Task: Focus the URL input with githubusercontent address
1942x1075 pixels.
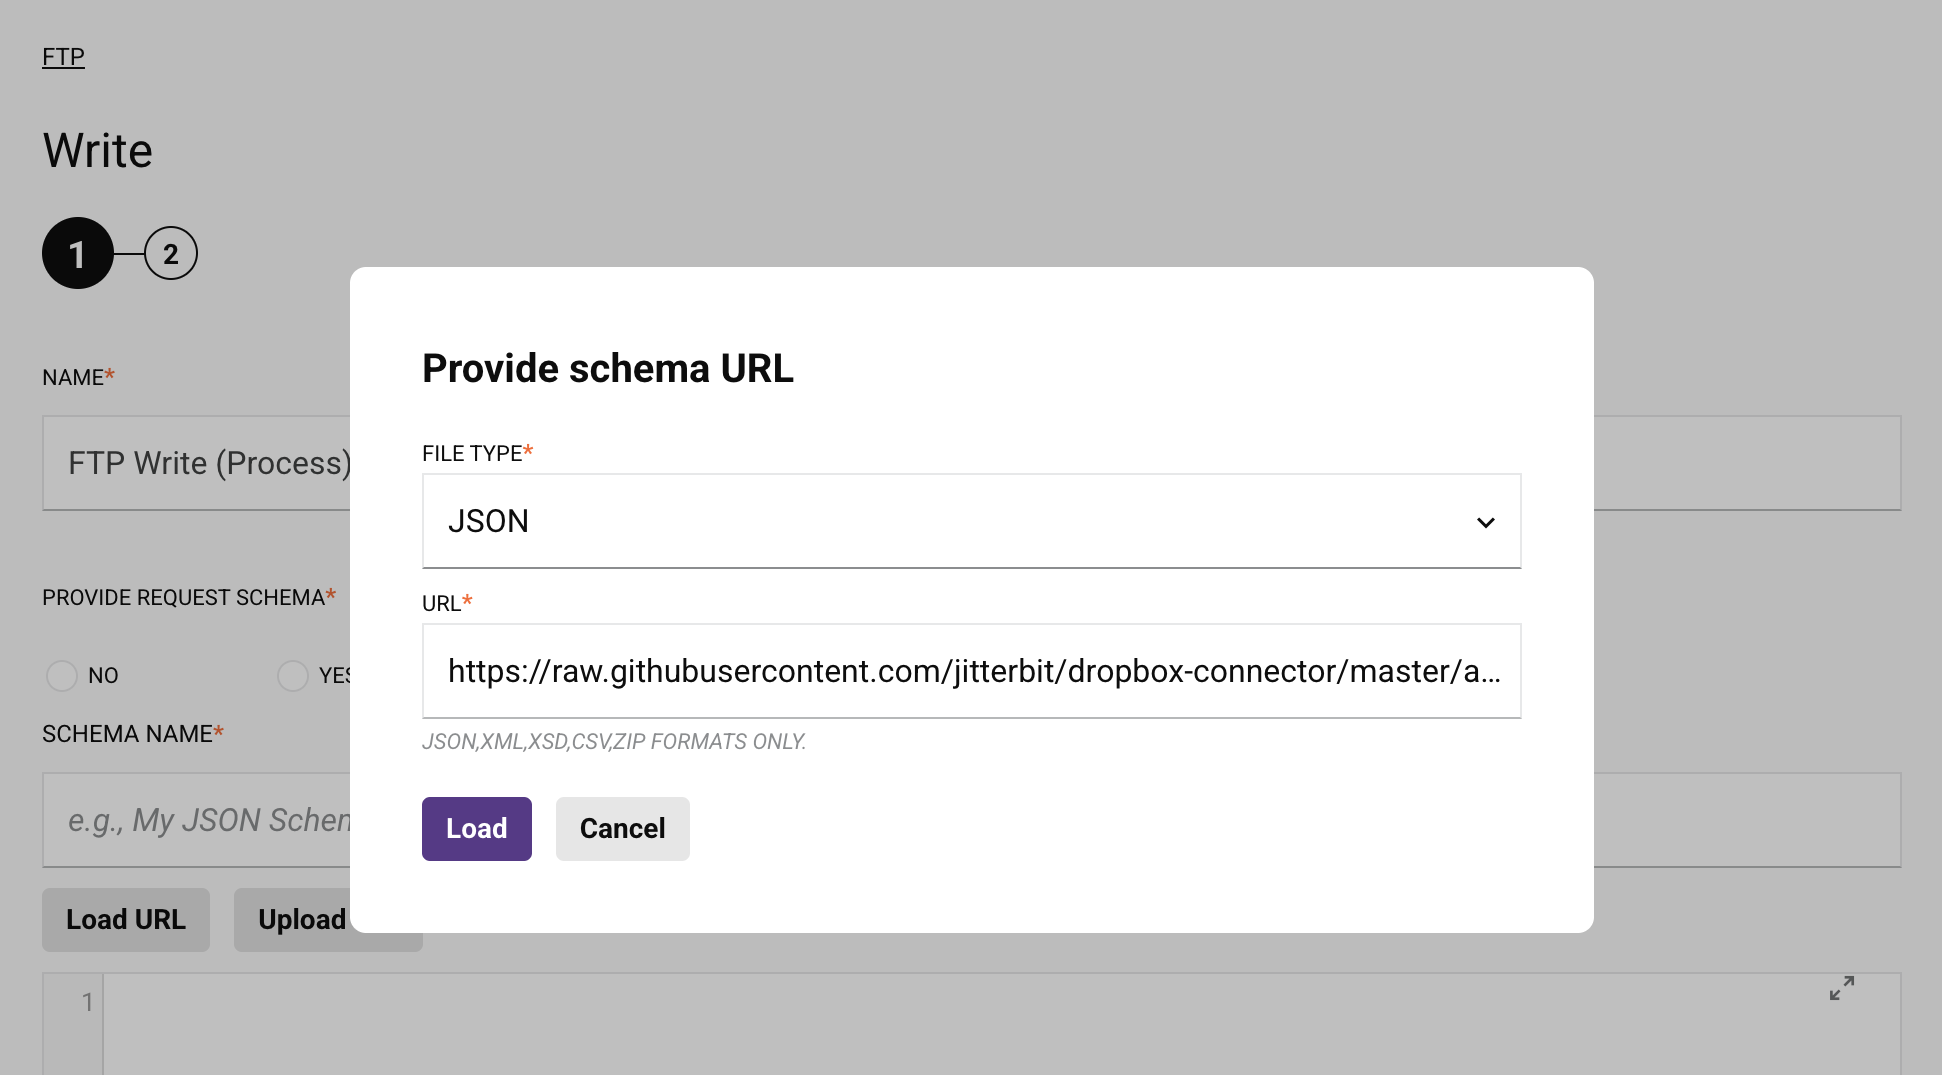Action: point(970,671)
